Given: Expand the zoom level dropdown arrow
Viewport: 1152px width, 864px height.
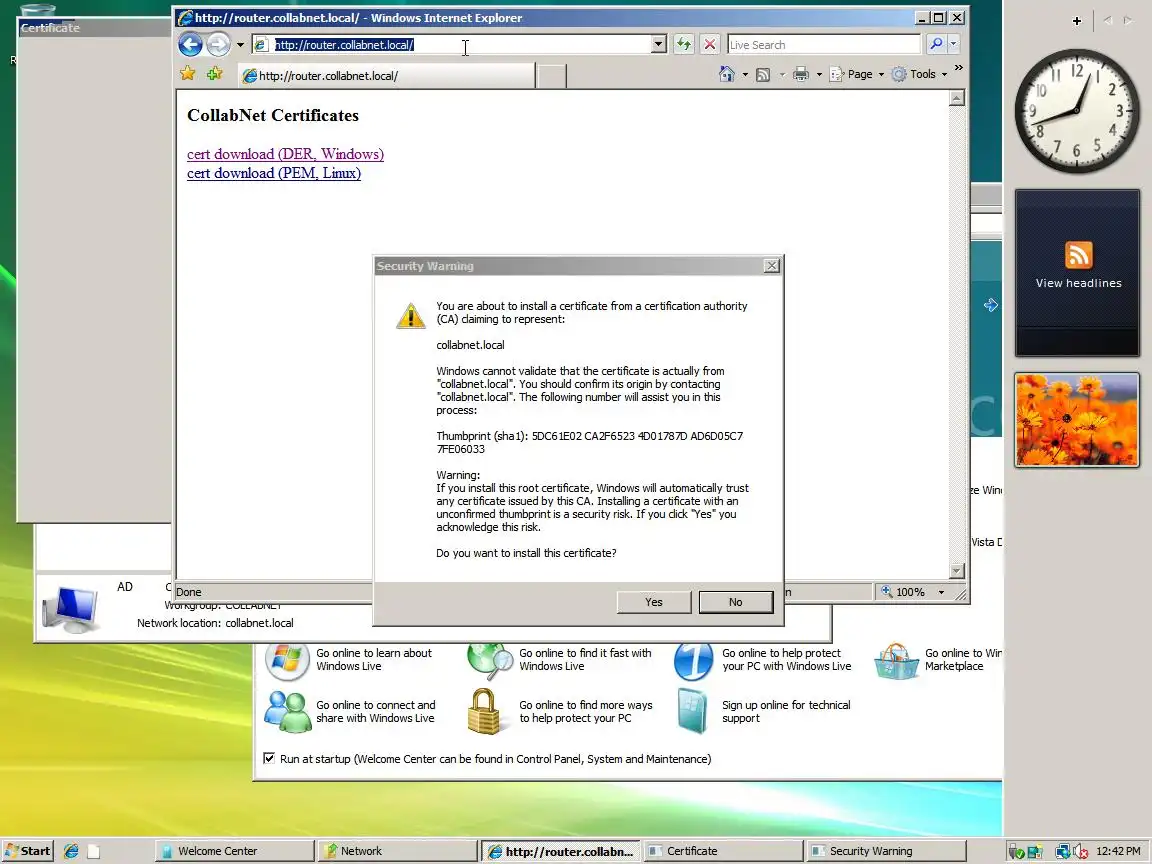Looking at the screenshot, I should [941, 592].
